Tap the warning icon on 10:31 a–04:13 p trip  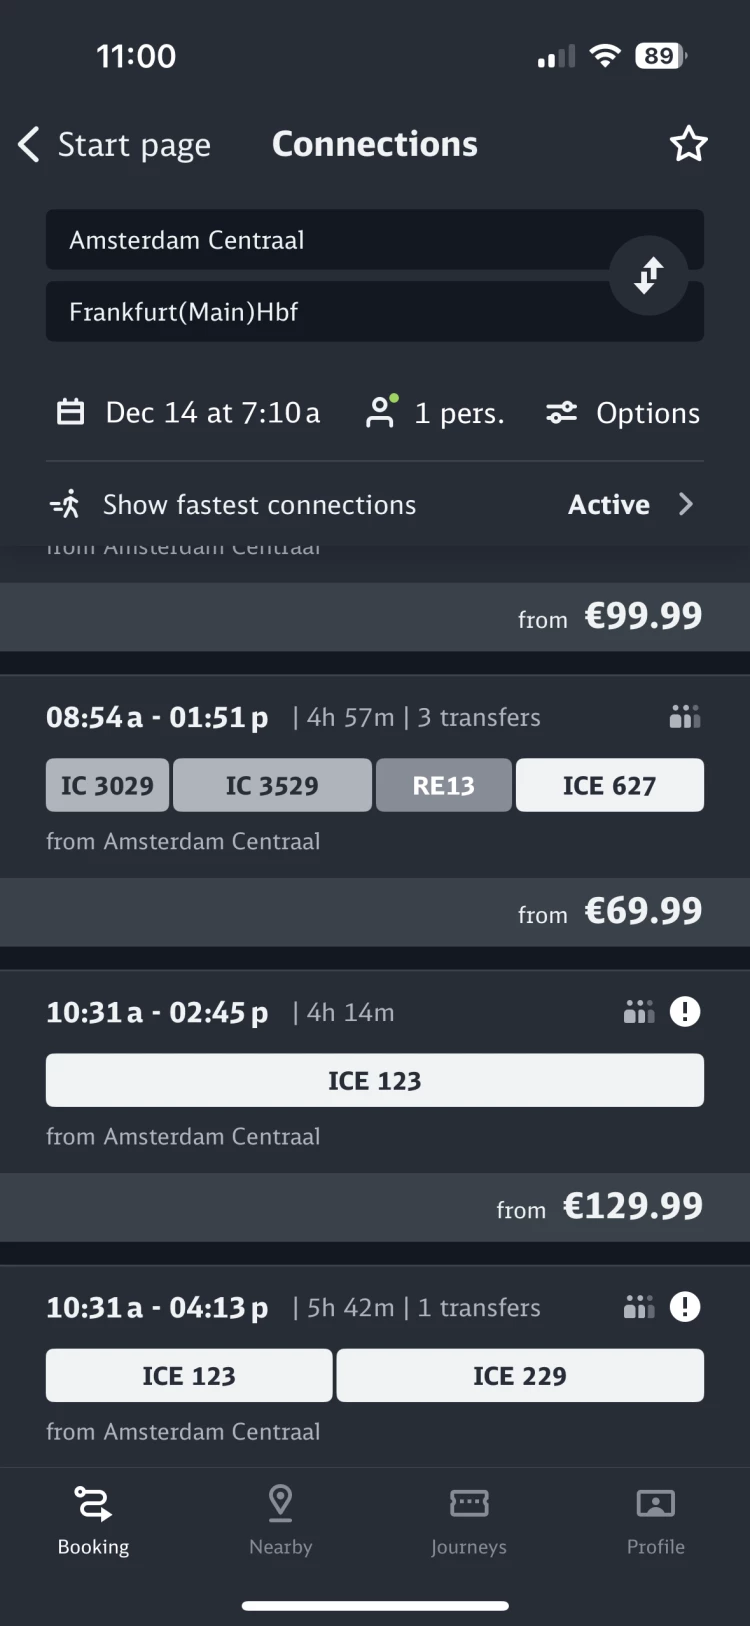[685, 1307]
